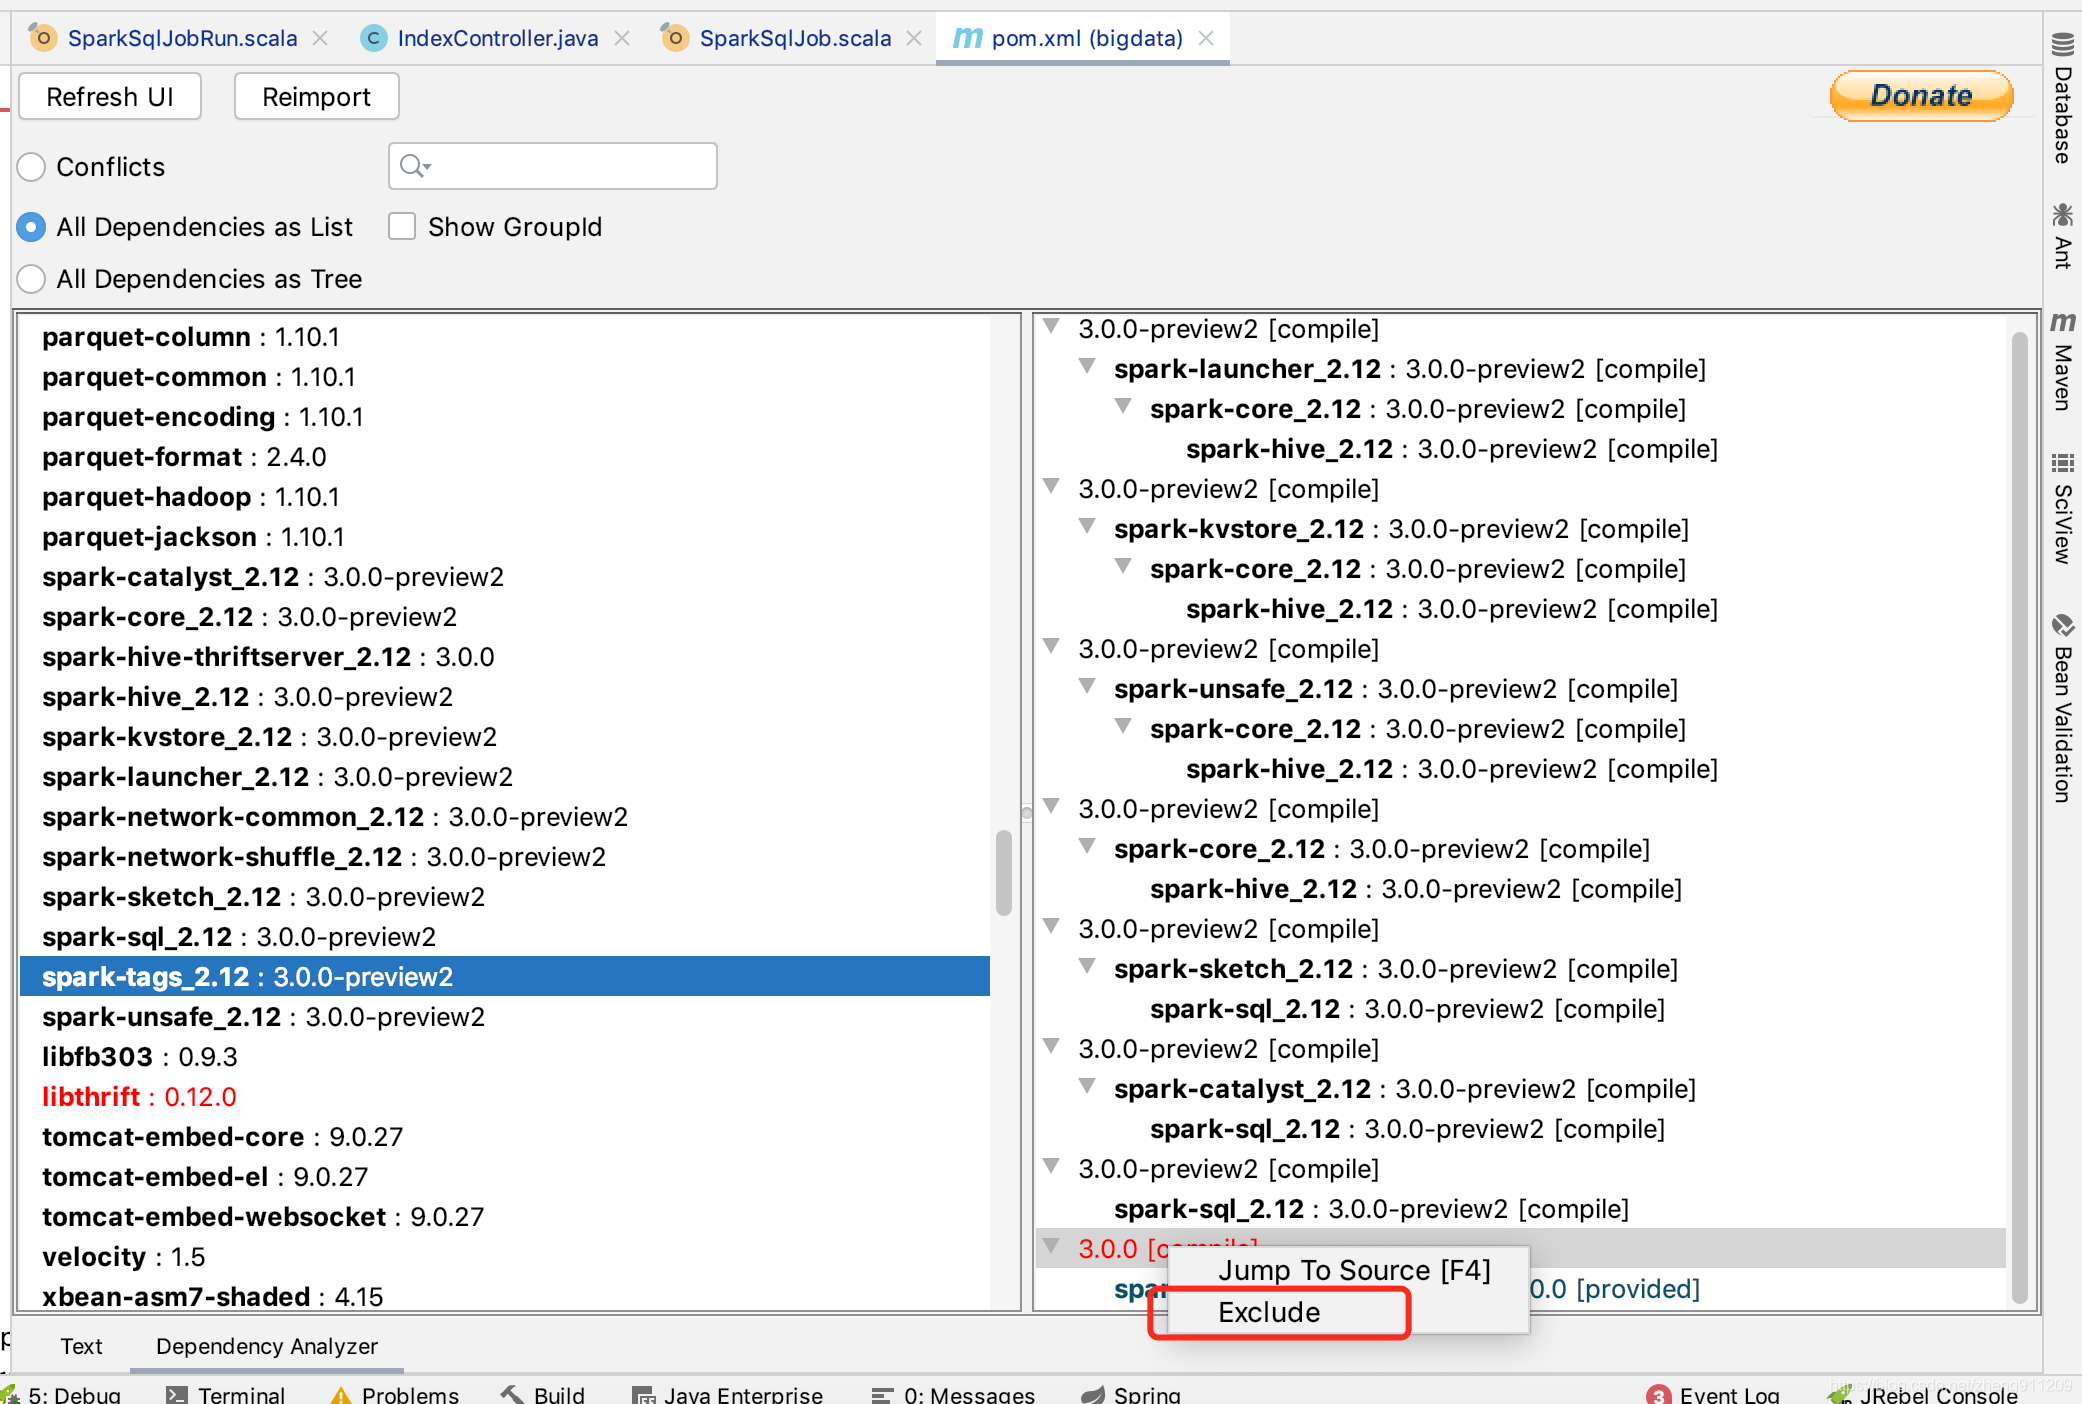Open the Spring tool window

1131,1394
